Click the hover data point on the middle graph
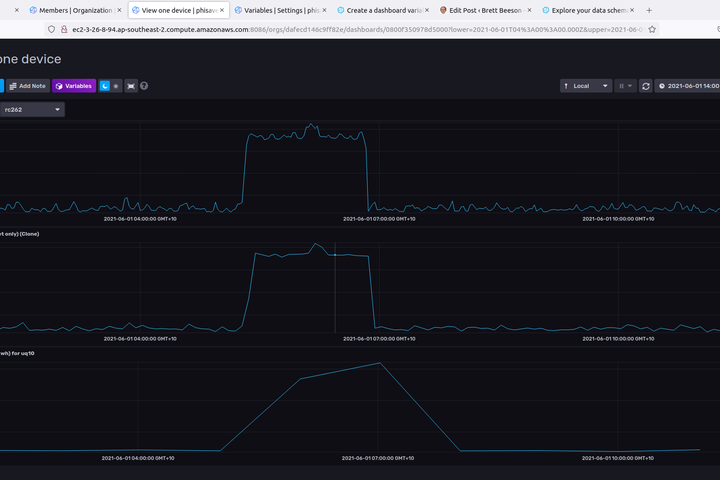The width and height of the screenshot is (720, 480). tap(335, 254)
